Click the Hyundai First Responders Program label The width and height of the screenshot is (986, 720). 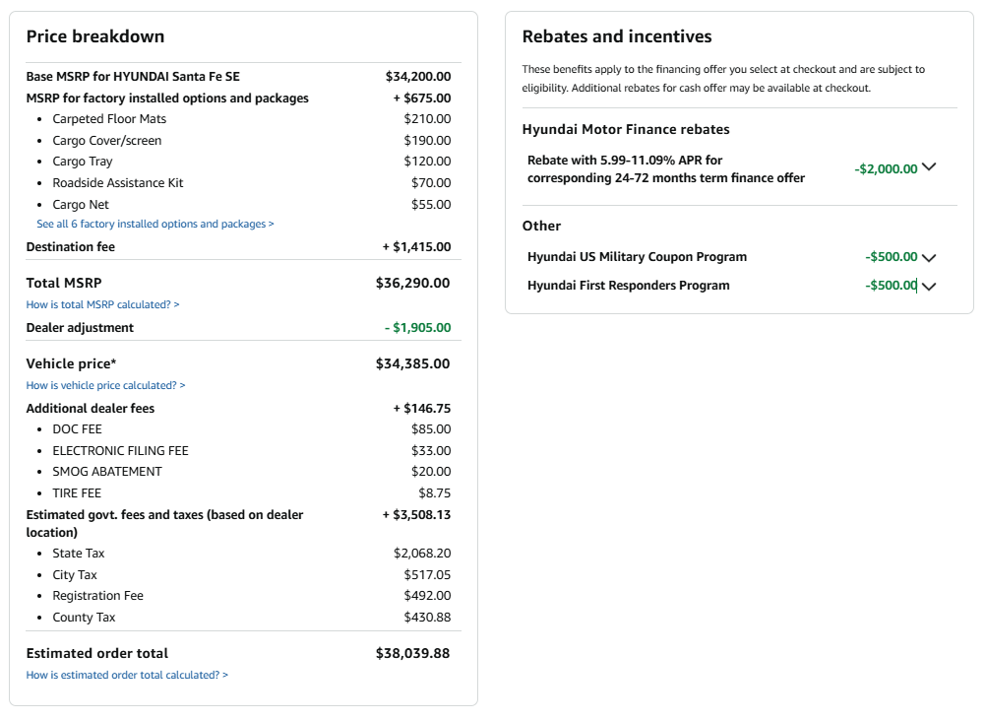(628, 285)
